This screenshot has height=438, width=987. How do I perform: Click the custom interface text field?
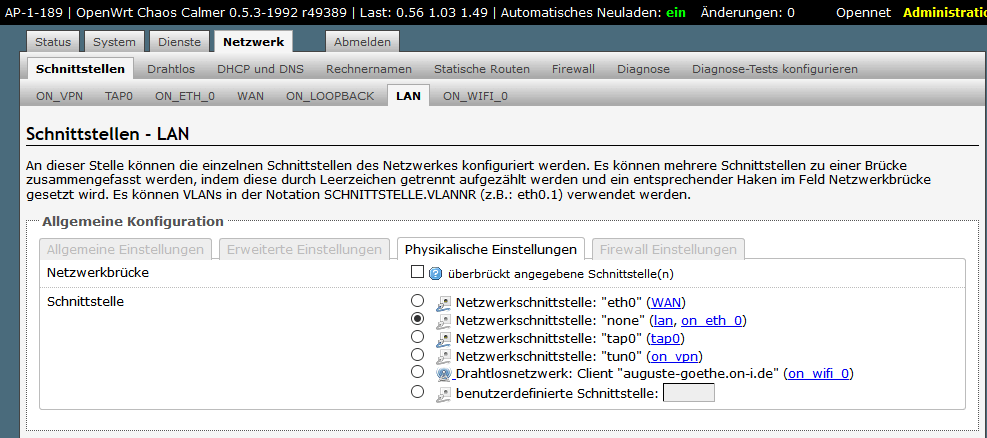click(689, 393)
